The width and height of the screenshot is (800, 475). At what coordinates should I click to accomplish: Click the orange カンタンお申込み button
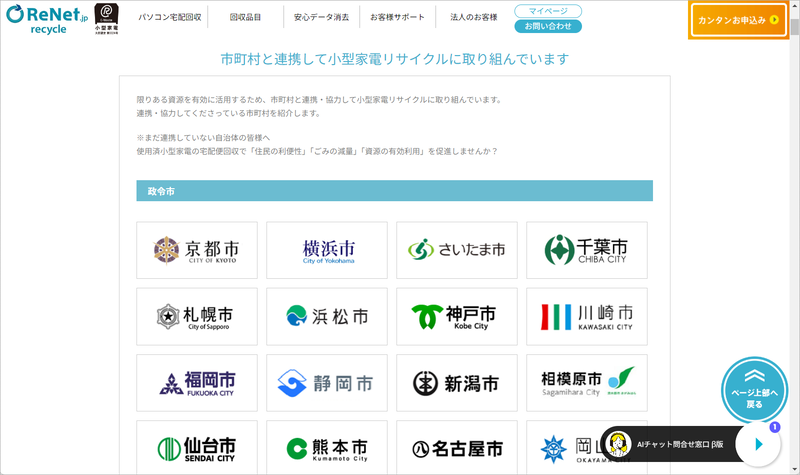click(x=738, y=20)
